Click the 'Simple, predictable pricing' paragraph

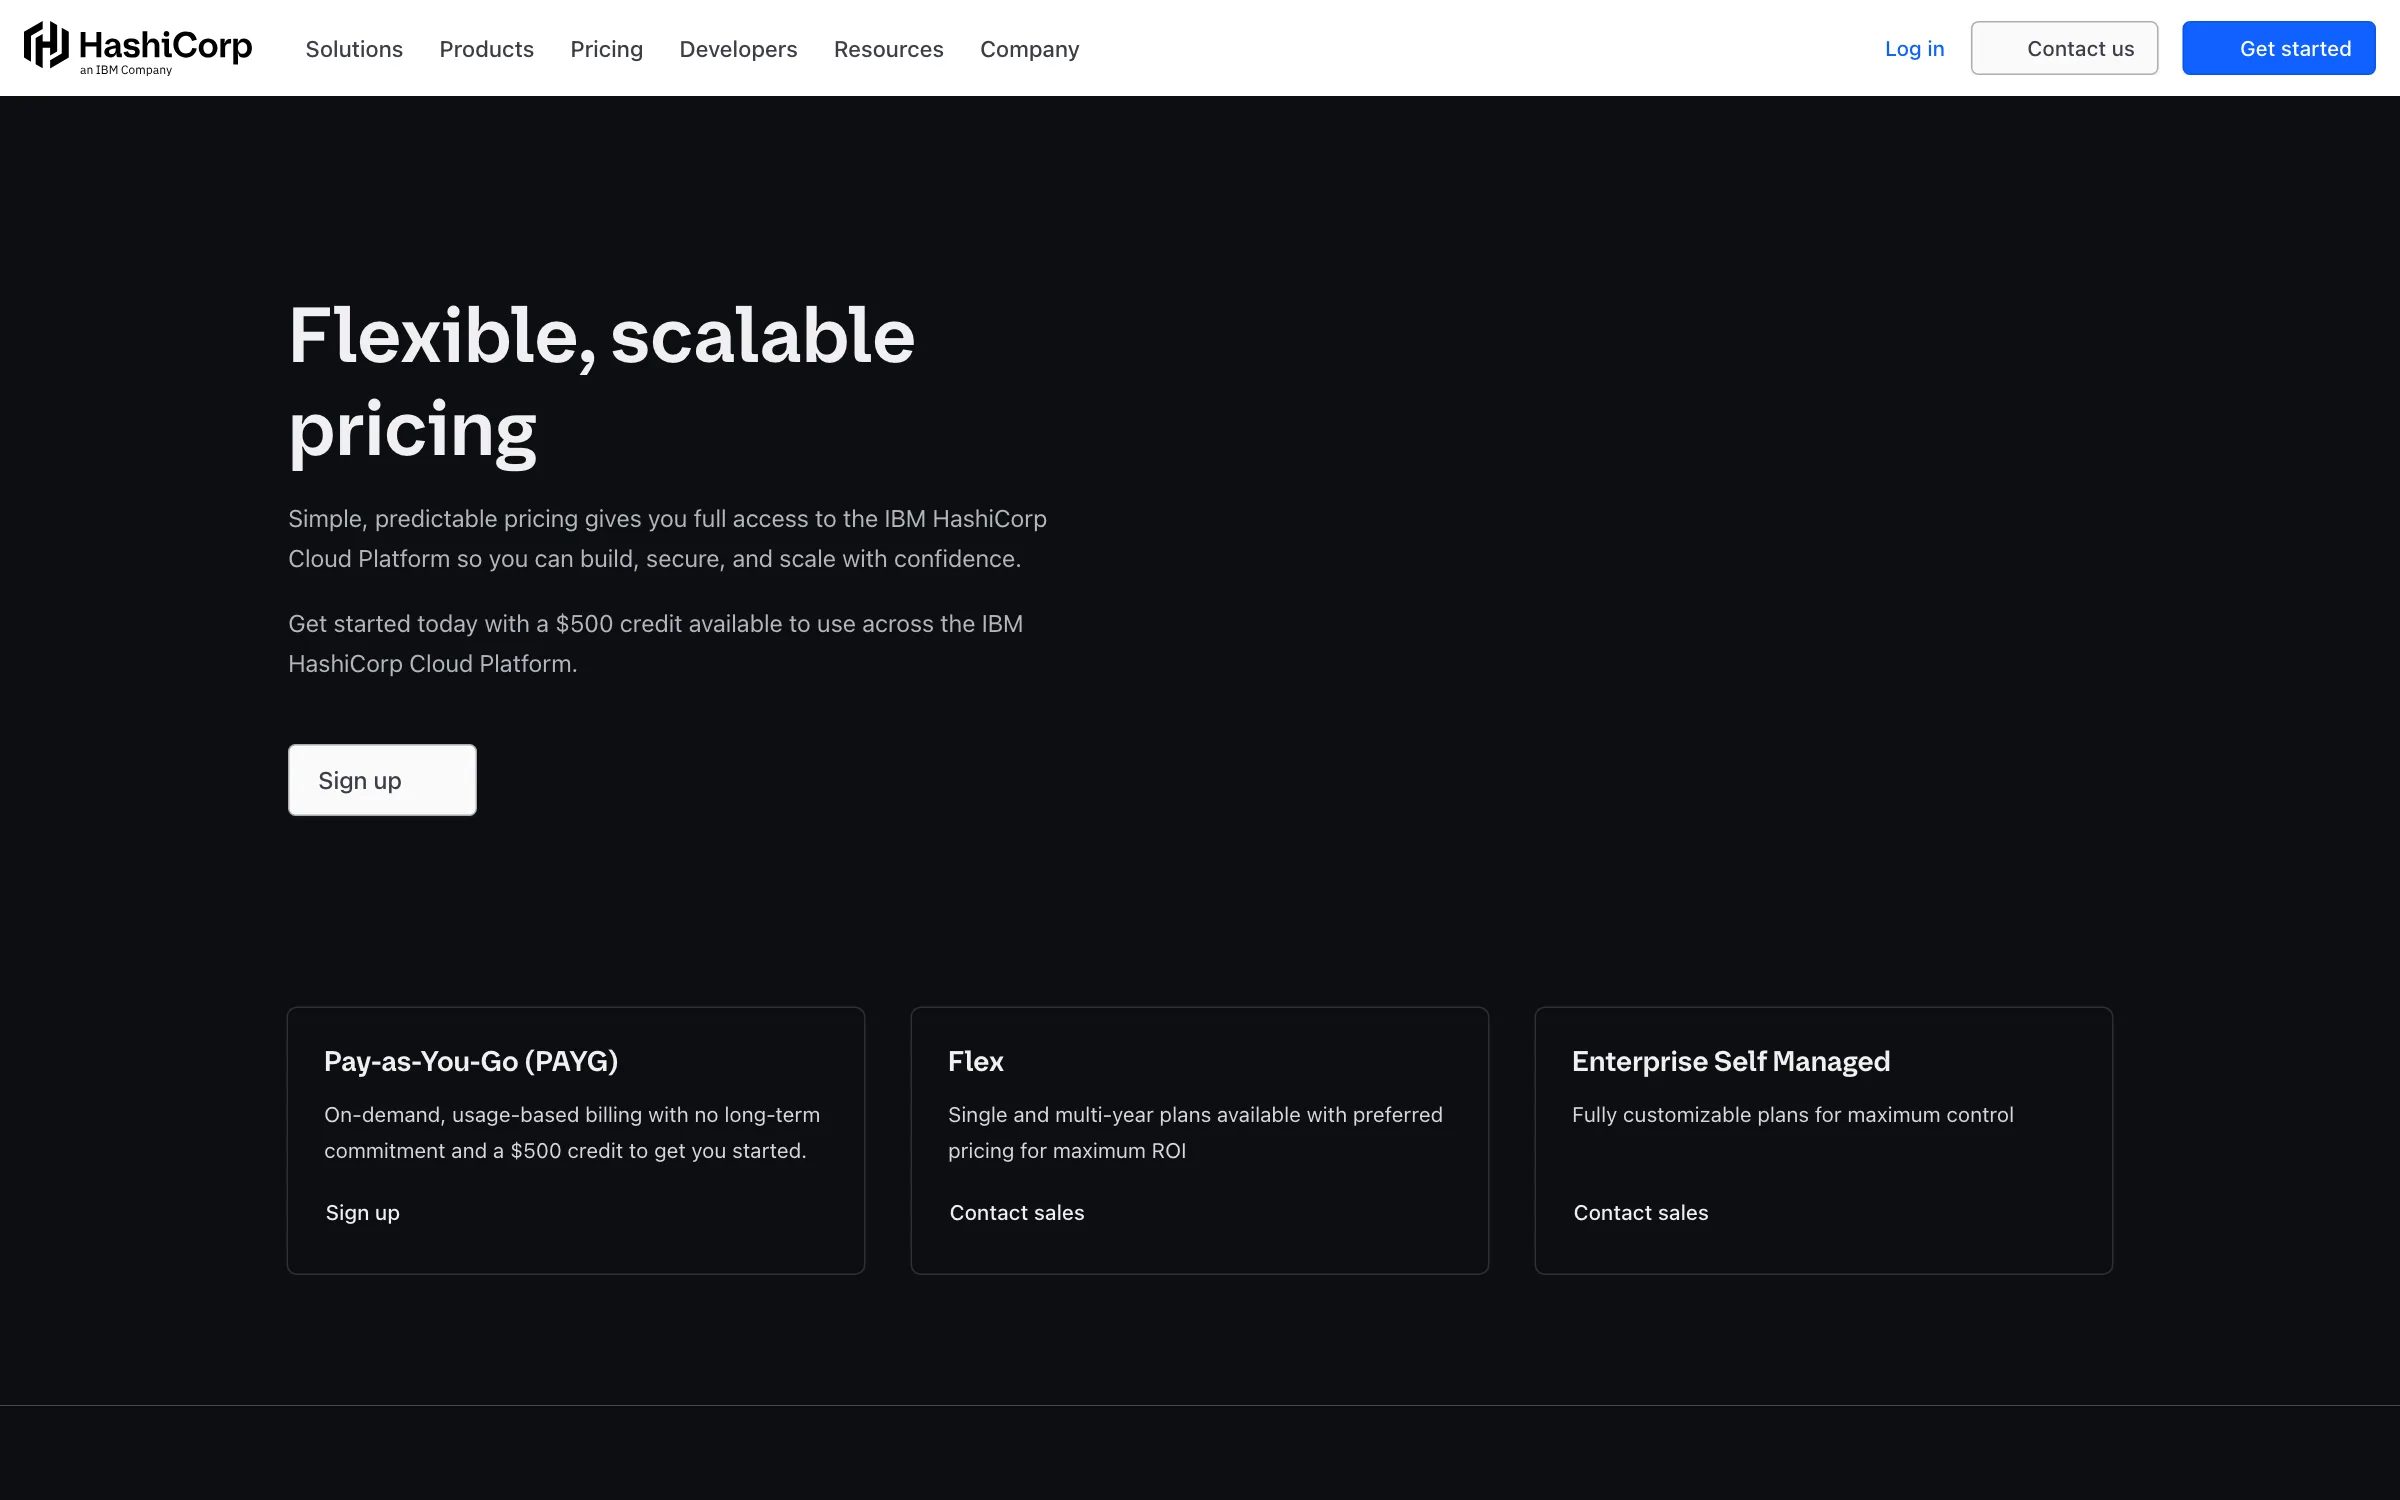[667, 538]
